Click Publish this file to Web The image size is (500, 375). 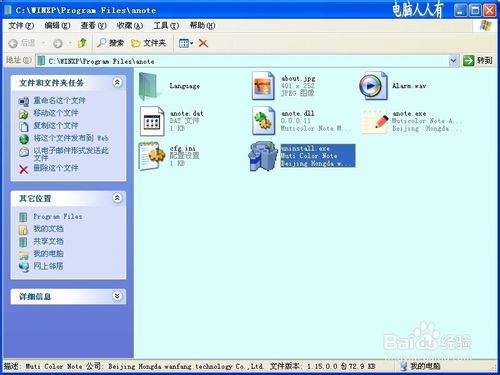click(x=71, y=138)
